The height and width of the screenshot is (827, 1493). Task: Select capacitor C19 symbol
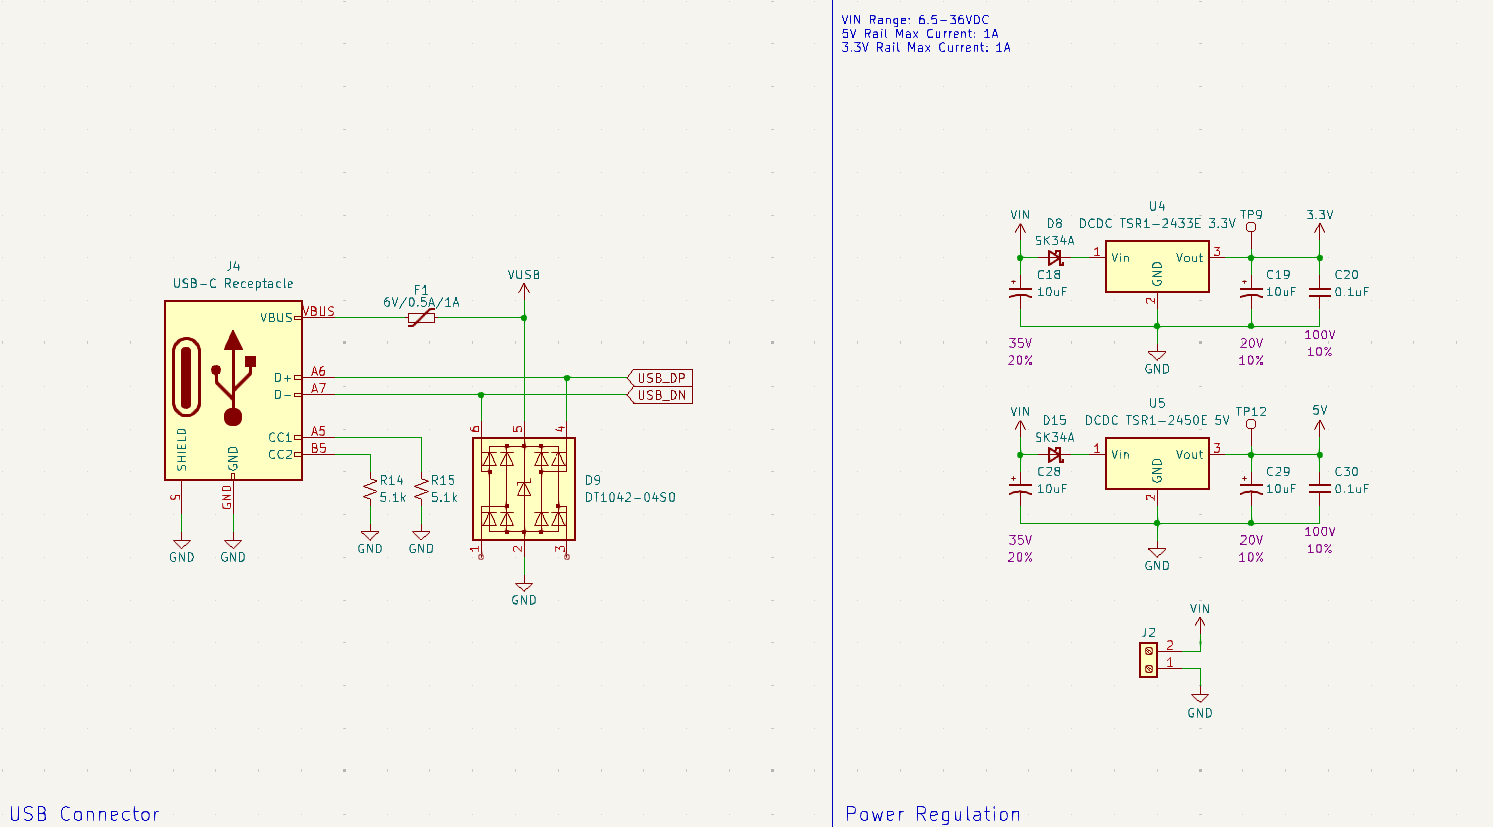pyautogui.click(x=1251, y=291)
